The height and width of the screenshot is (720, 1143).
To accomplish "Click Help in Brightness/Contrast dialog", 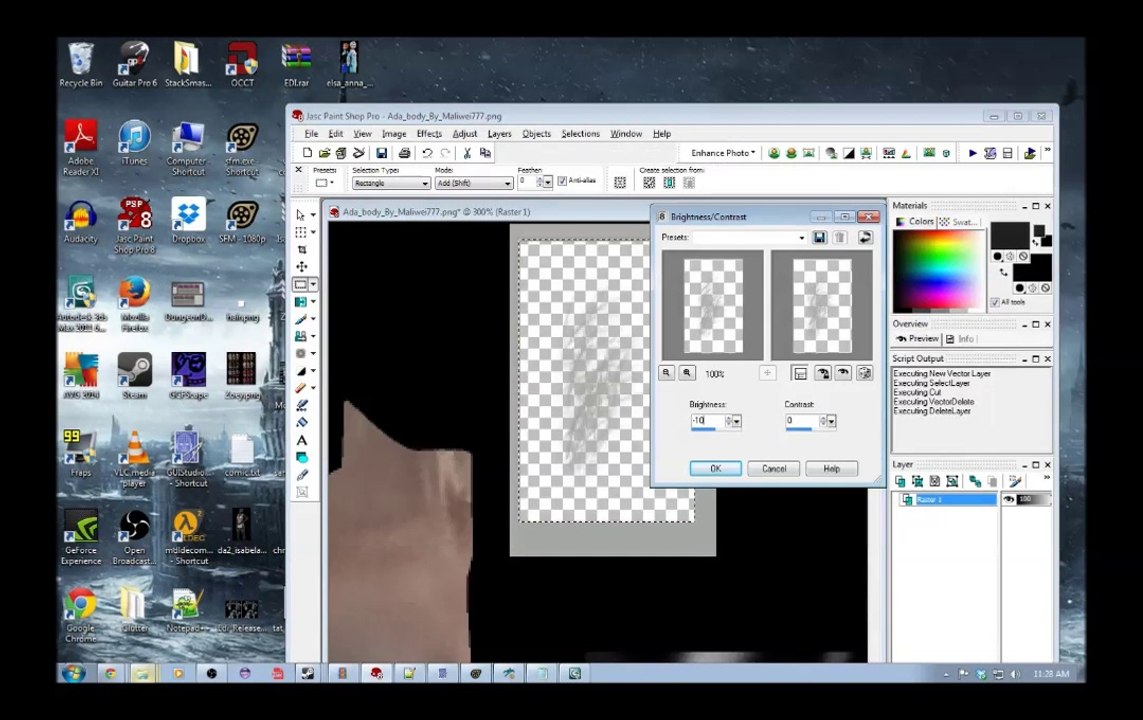I will [x=832, y=469].
